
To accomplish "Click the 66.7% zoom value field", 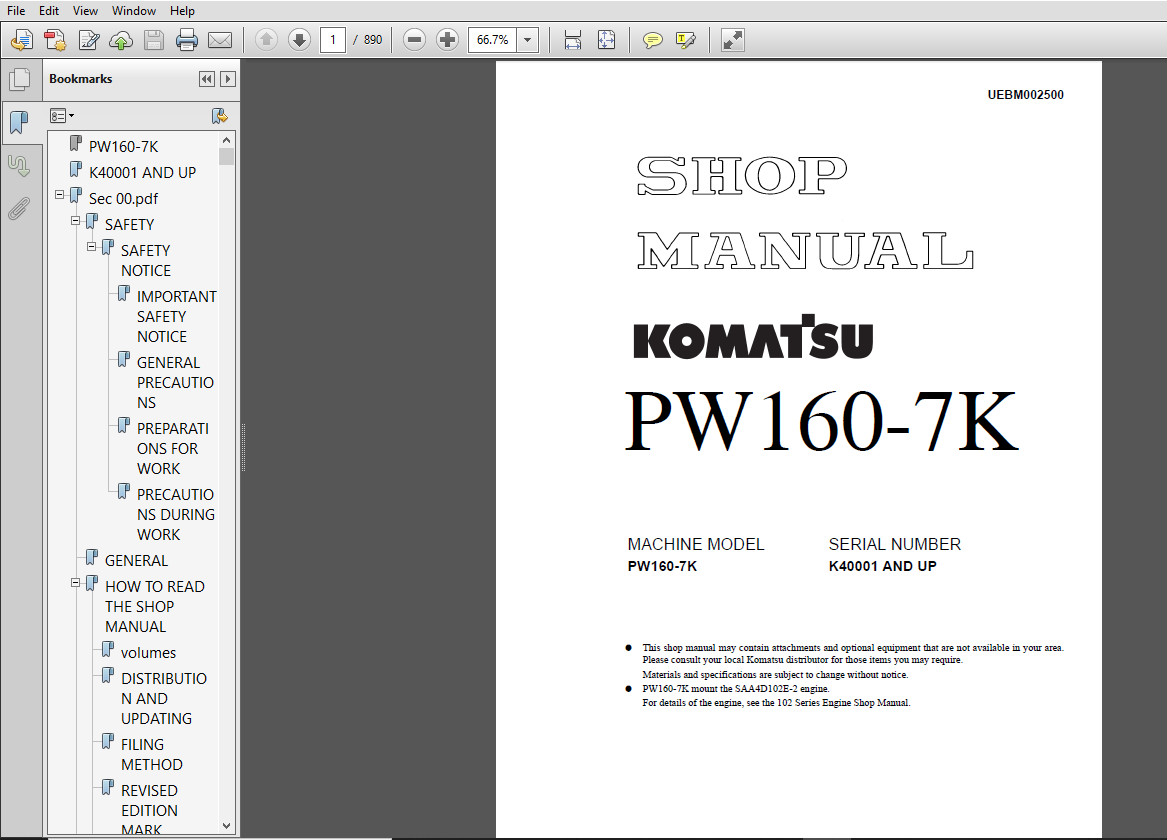I will pos(492,39).
